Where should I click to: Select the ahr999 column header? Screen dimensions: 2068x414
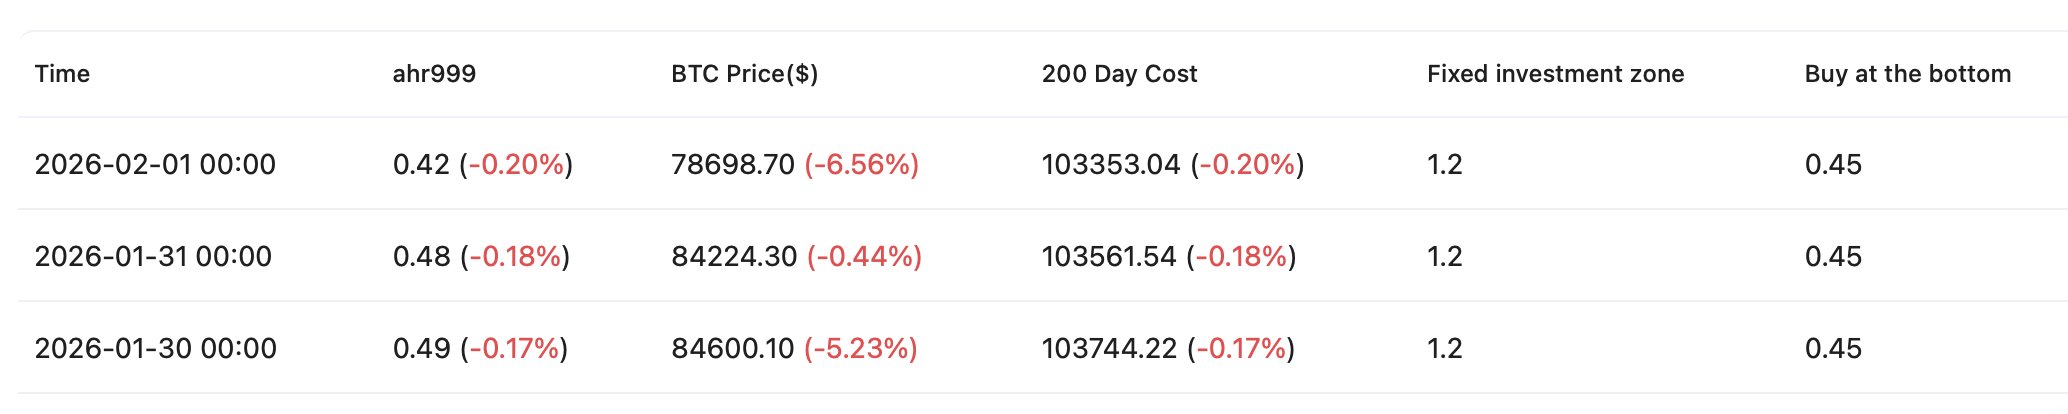[x=434, y=74]
